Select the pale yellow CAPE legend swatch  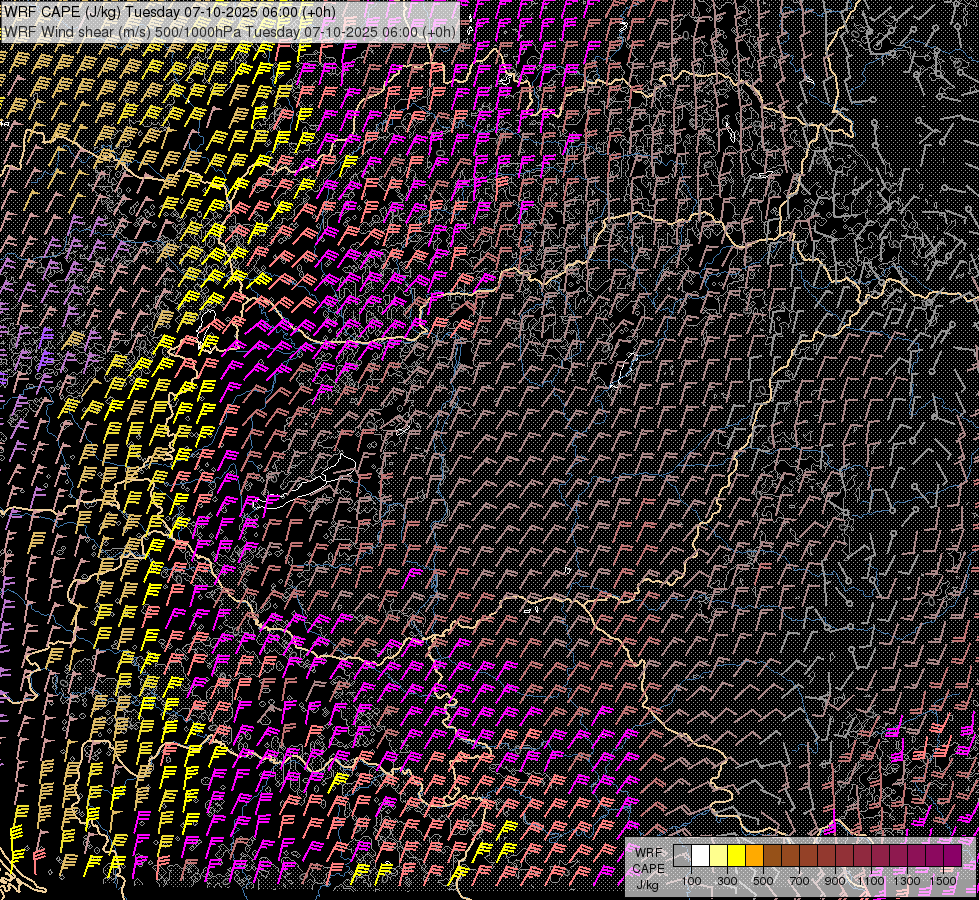point(718,855)
